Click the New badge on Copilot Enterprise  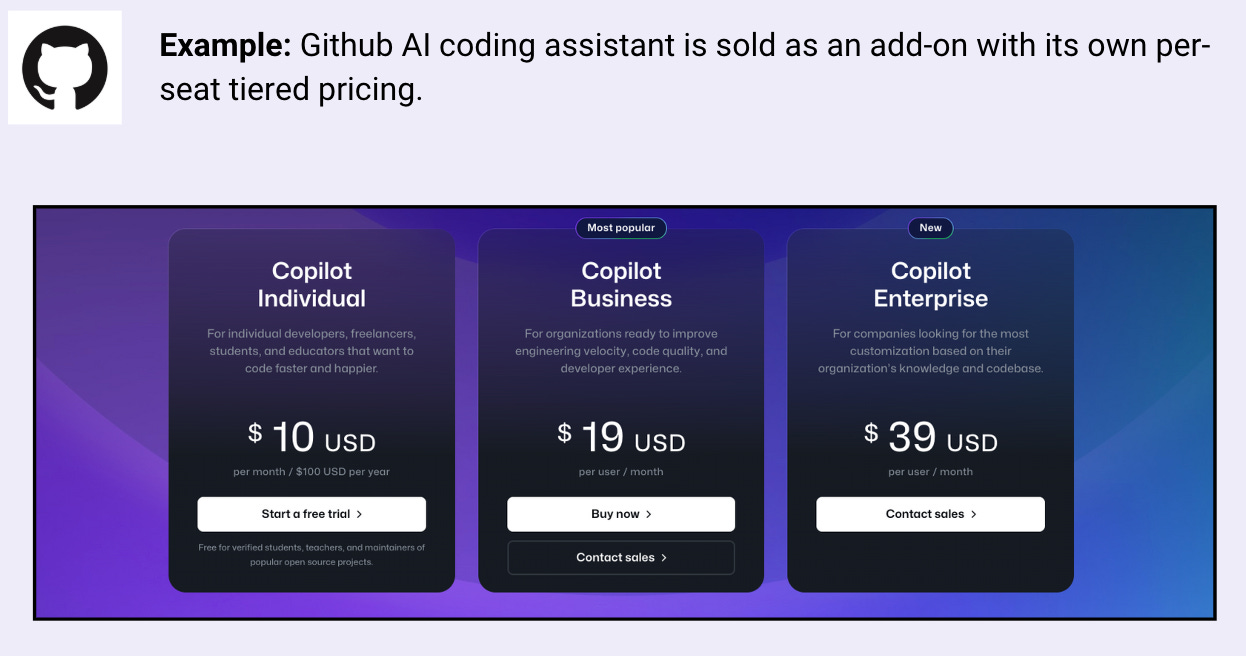coord(931,228)
